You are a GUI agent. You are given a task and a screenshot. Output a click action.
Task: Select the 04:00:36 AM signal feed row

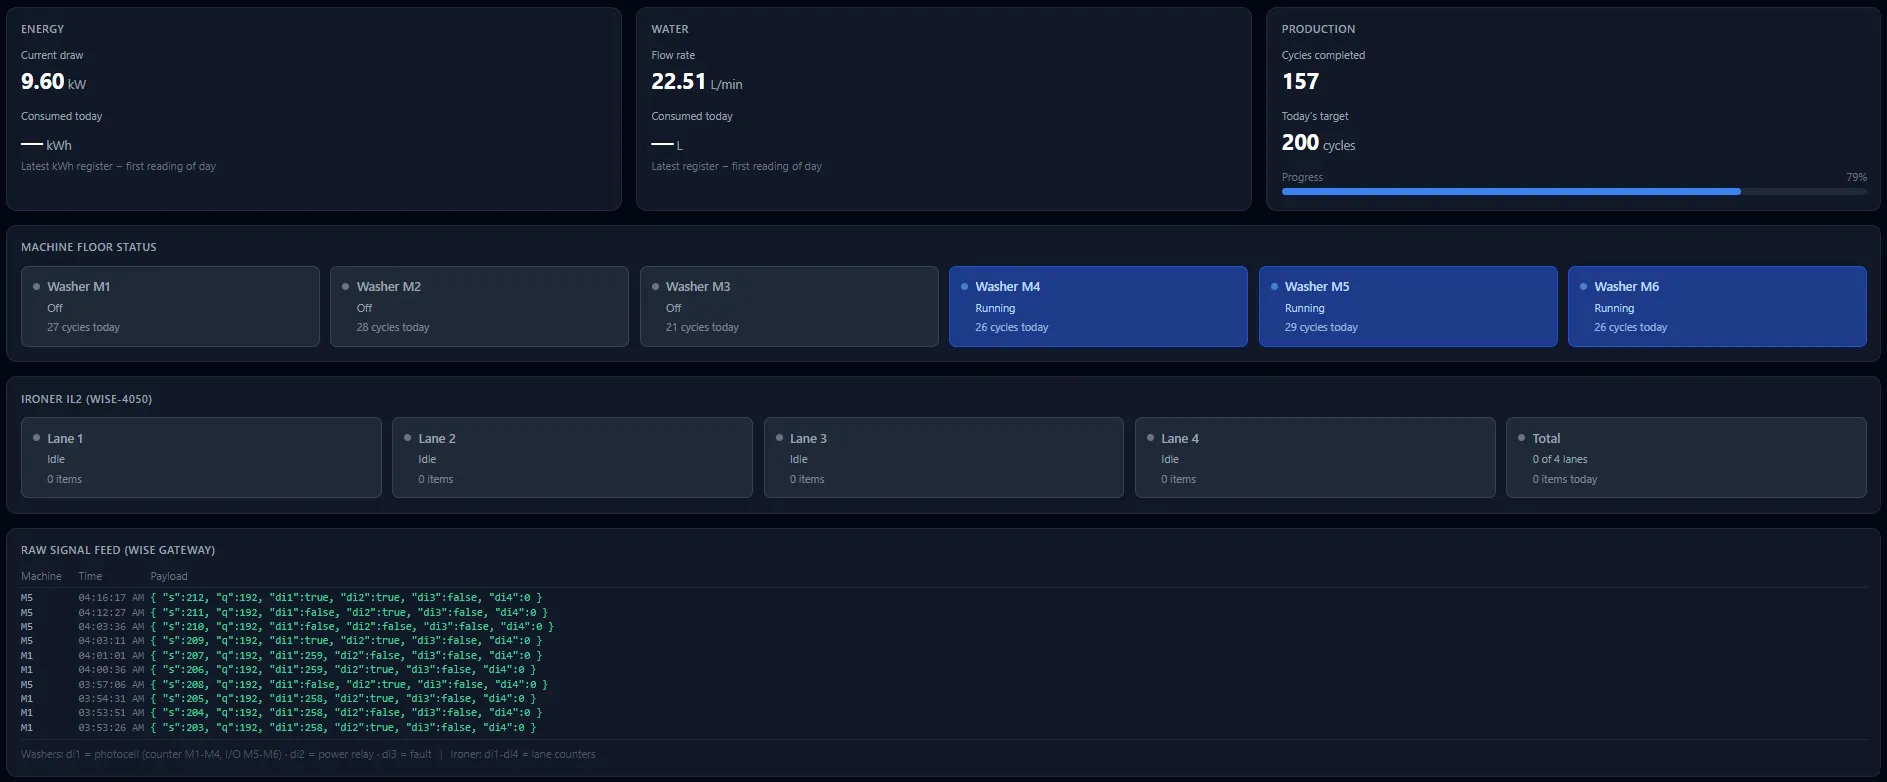(943, 670)
